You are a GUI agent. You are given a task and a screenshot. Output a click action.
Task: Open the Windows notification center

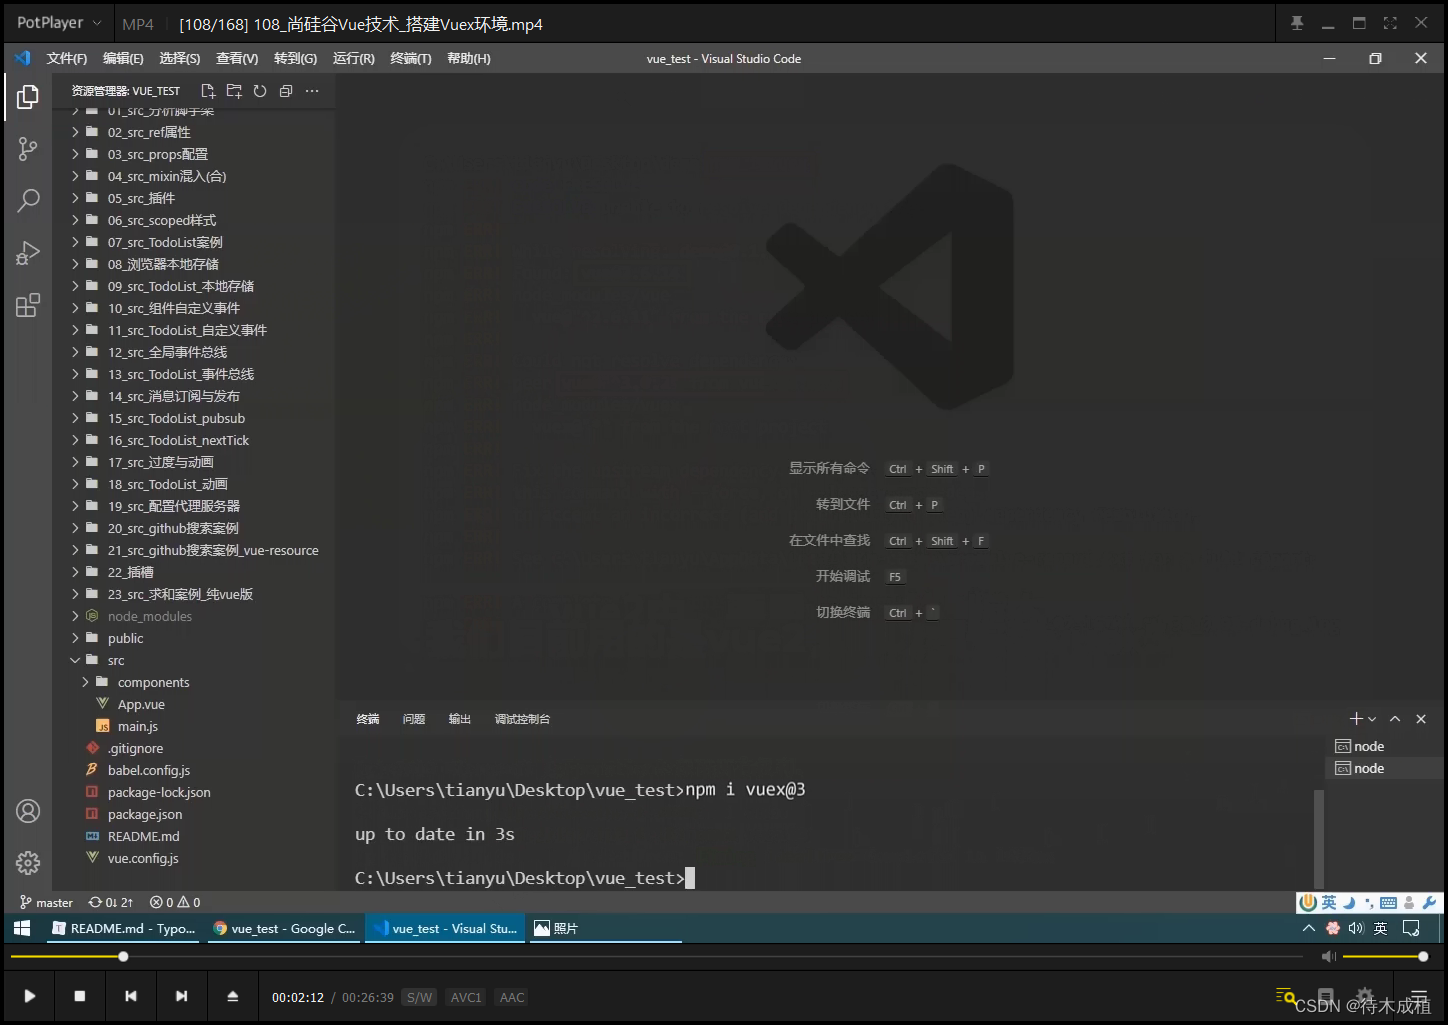pyautogui.click(x=1411, y=928)
